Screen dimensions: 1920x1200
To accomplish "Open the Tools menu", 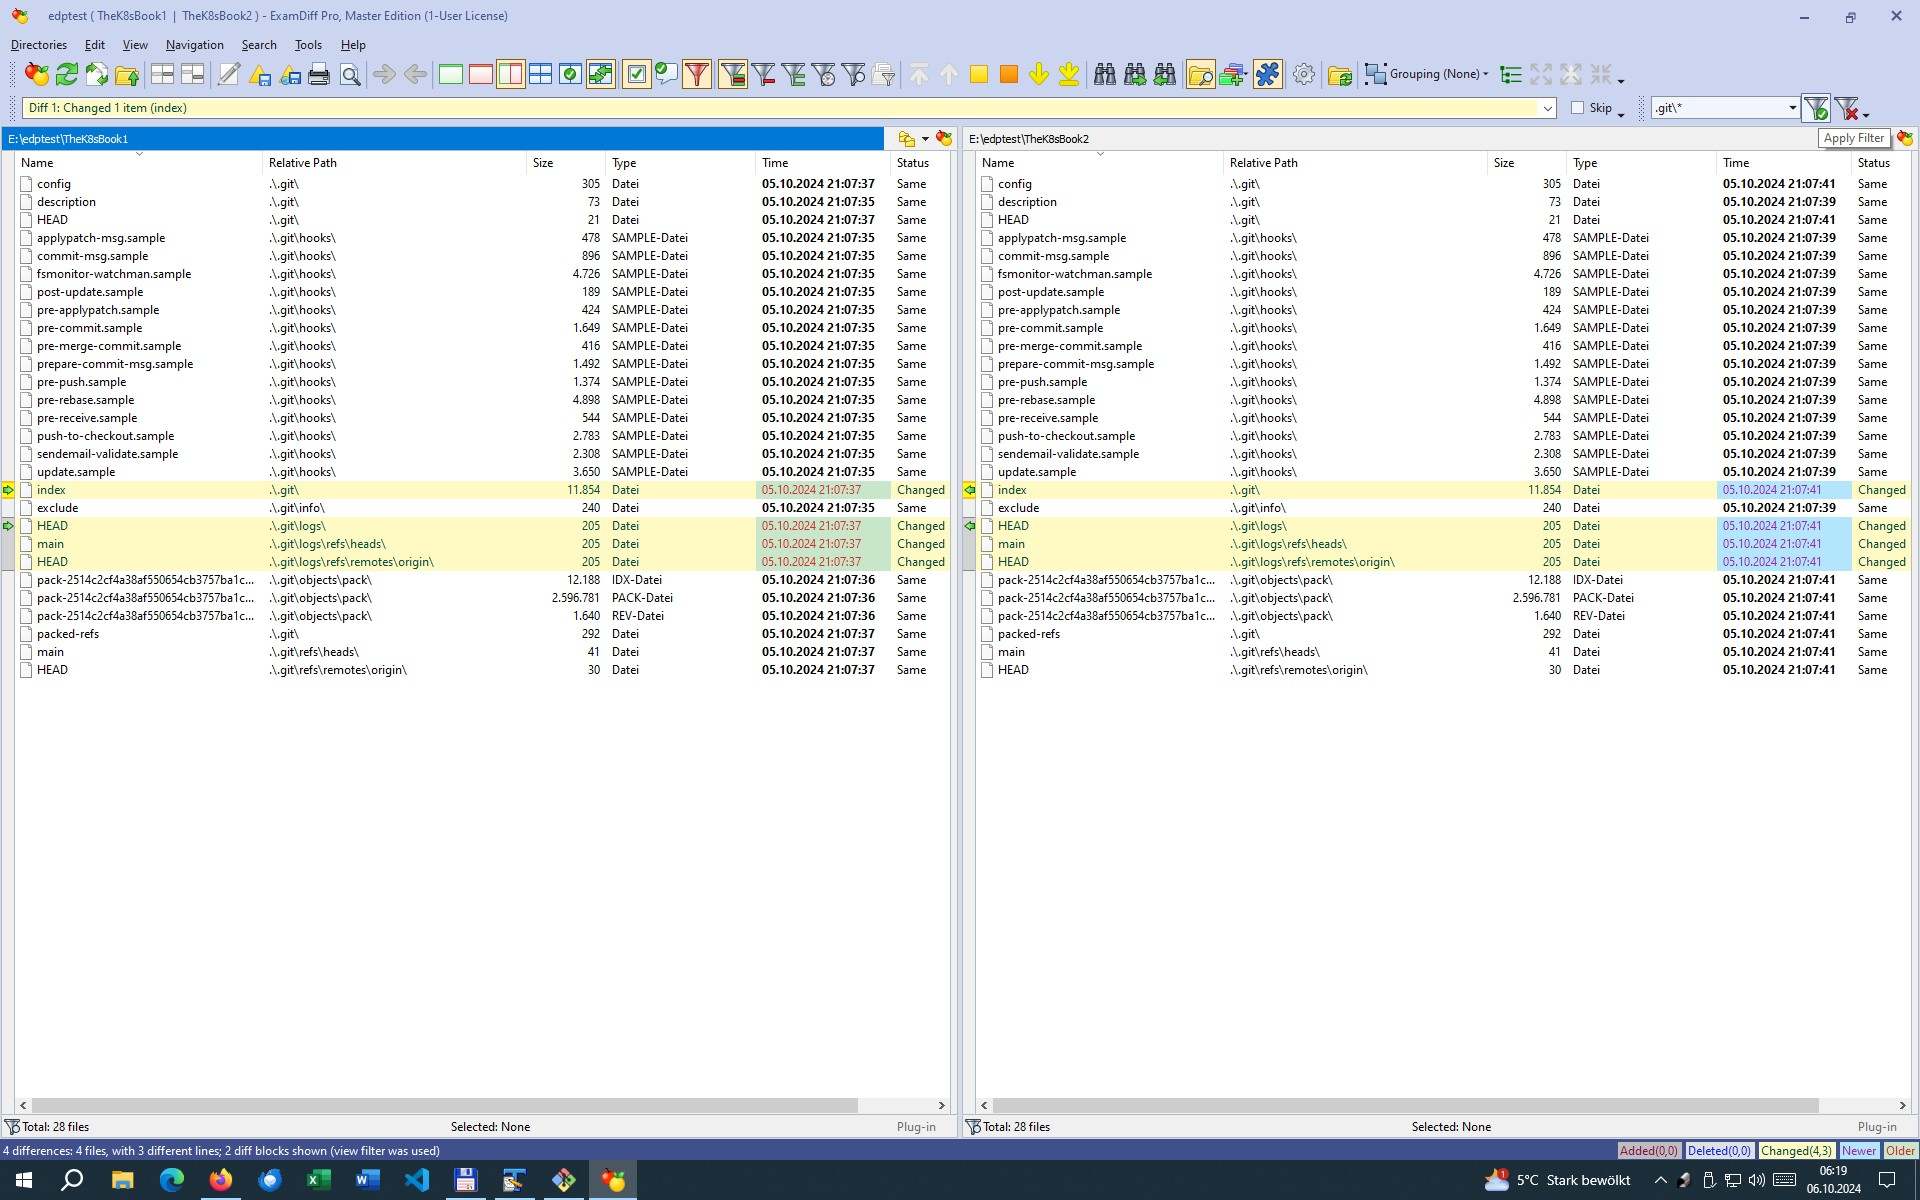I will 308,45.
